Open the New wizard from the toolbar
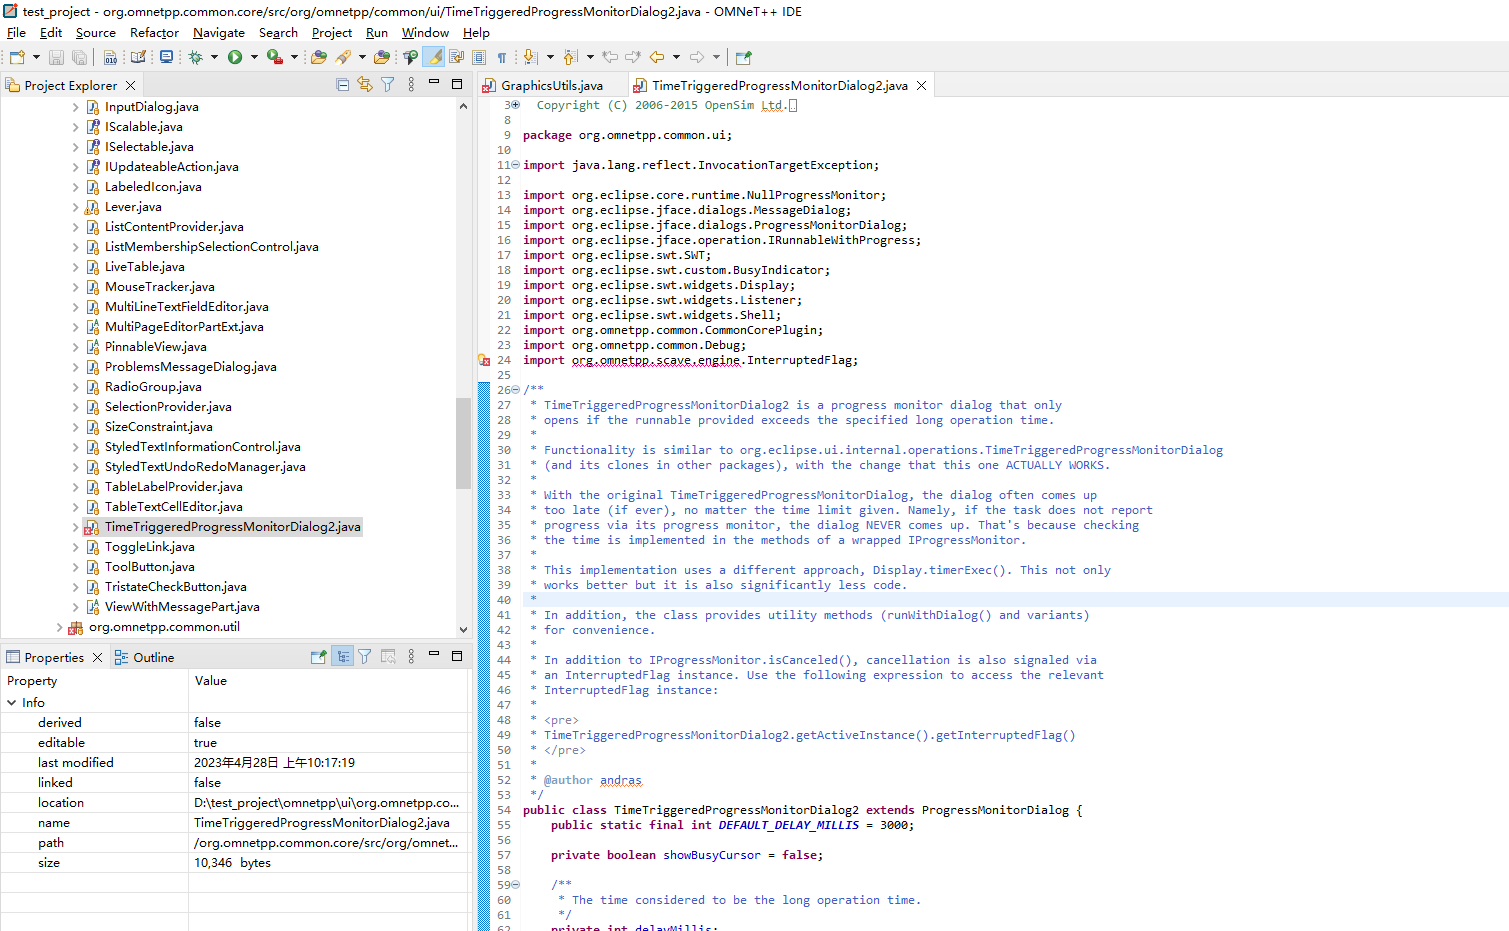Image resolution: width=1509 pixels, height=931 pixels. point(15,57)
